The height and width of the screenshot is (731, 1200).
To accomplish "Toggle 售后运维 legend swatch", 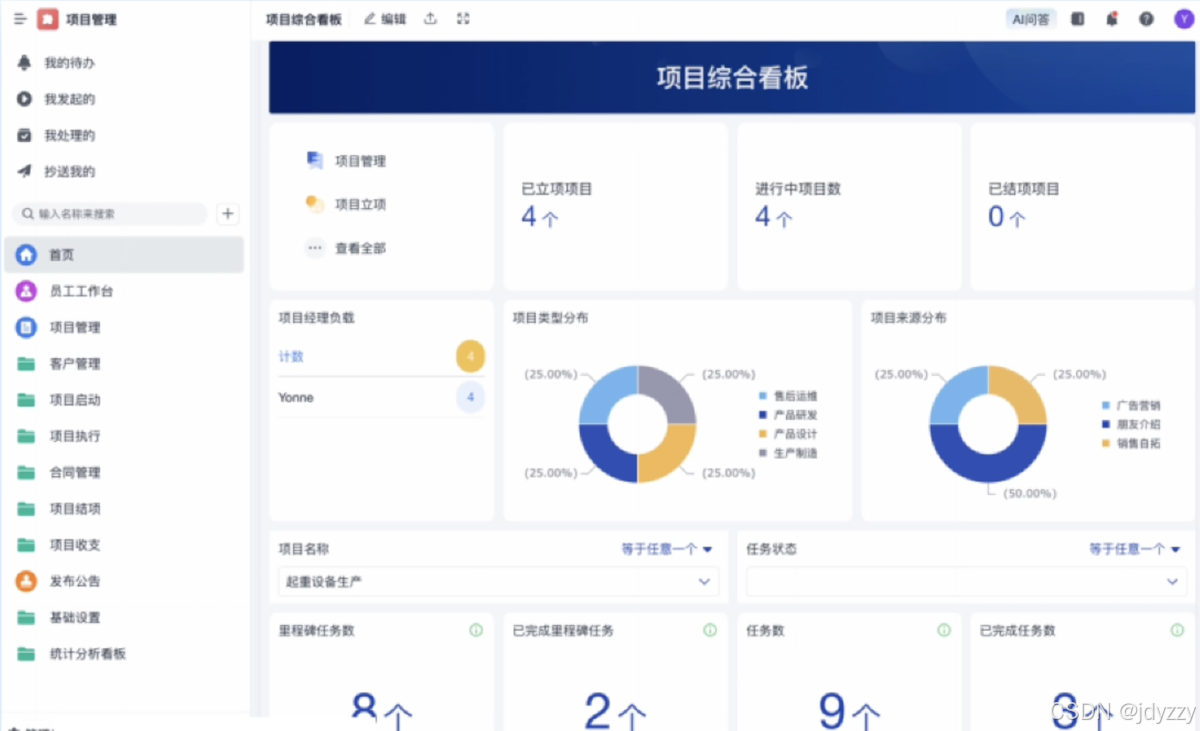I will [764, 396].
